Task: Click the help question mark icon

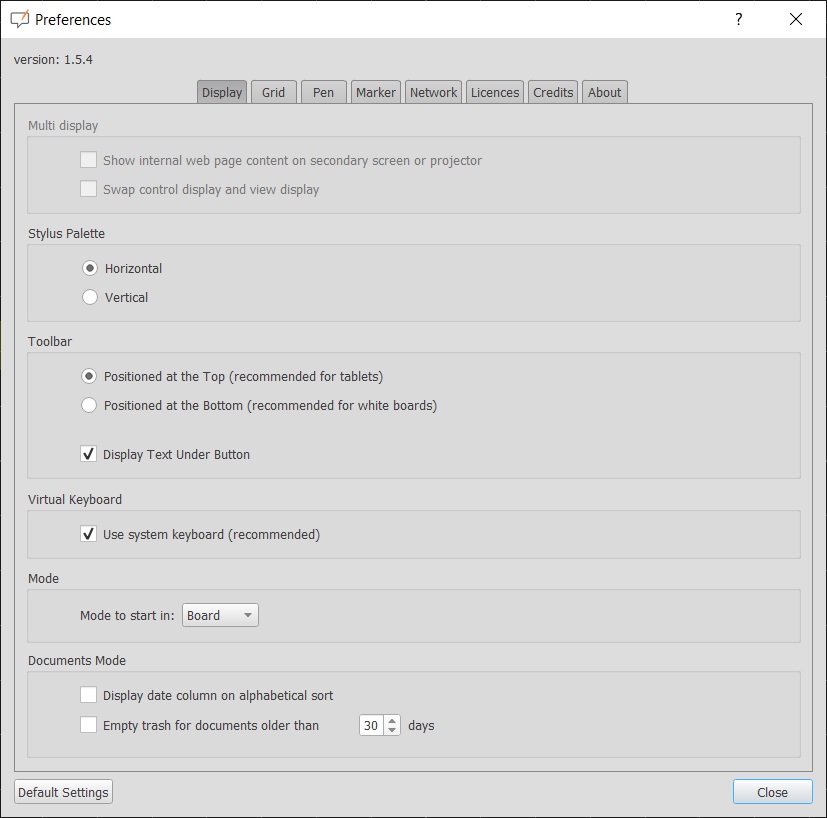Action: coord(738,19)
